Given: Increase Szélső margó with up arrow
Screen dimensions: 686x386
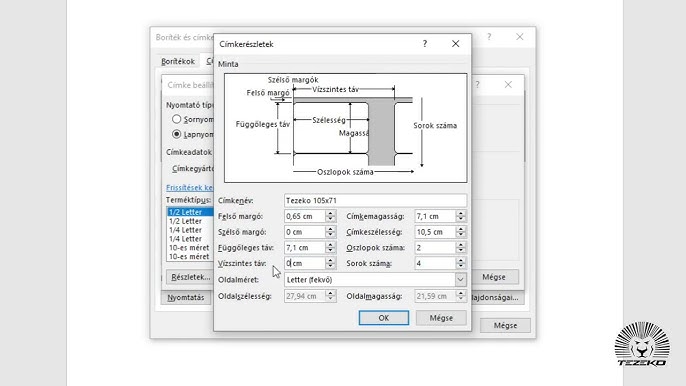Looking at the screenshot, I should 331,229.
